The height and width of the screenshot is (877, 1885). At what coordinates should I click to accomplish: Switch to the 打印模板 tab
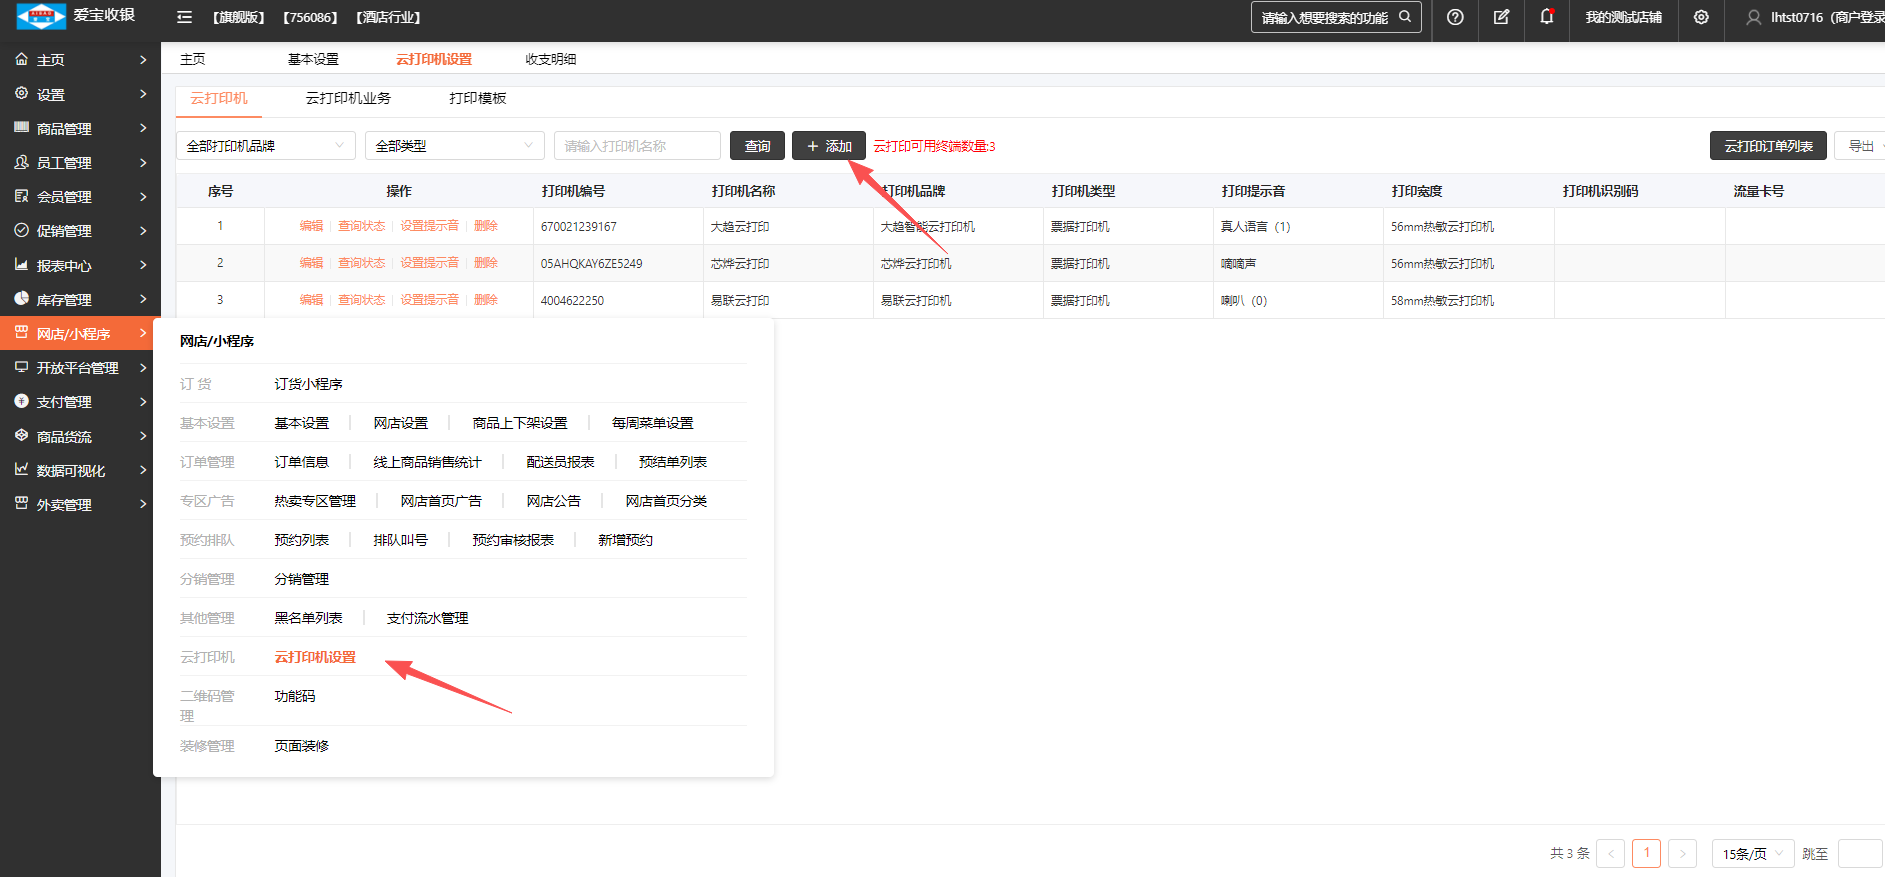coord(477,98)
